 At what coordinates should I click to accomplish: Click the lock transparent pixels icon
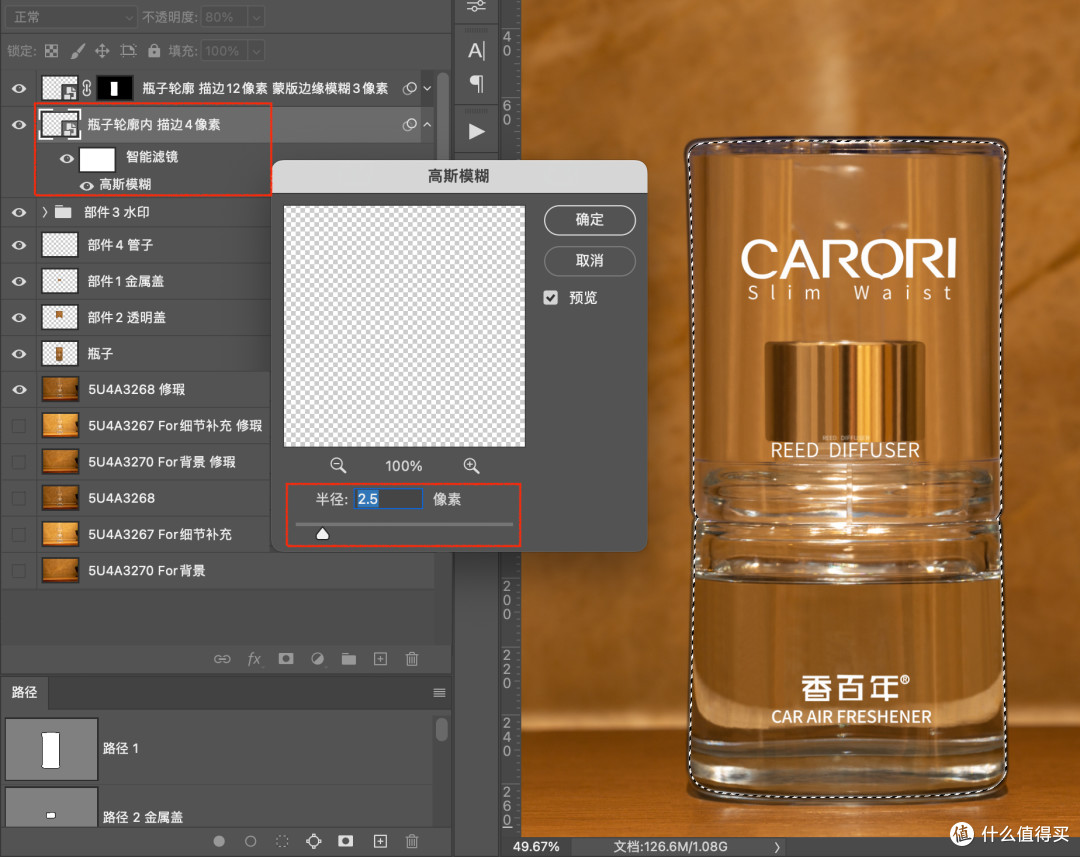tap(52, 51)
